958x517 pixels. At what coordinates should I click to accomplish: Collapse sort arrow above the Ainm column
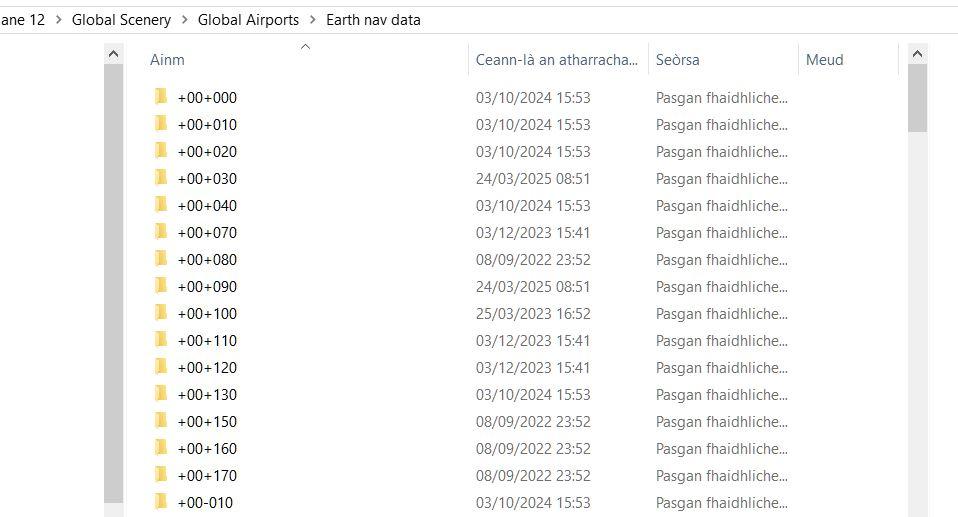[x=306, y=46]
